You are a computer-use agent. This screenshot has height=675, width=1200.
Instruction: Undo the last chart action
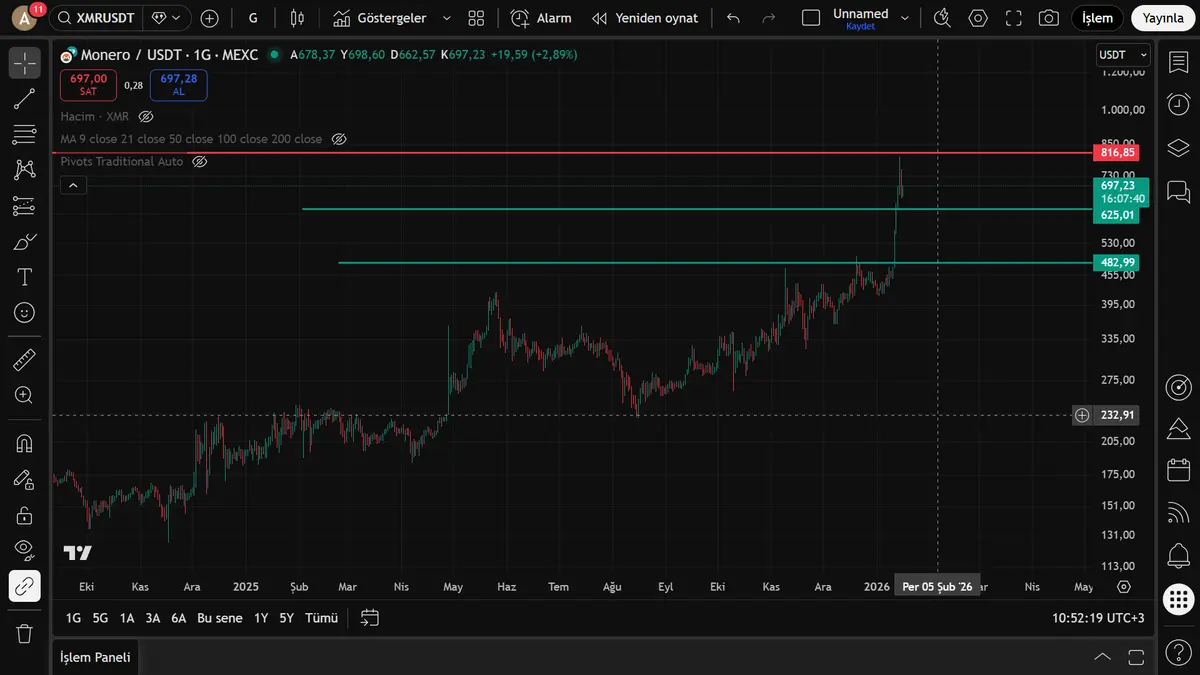tap(733, 18)
